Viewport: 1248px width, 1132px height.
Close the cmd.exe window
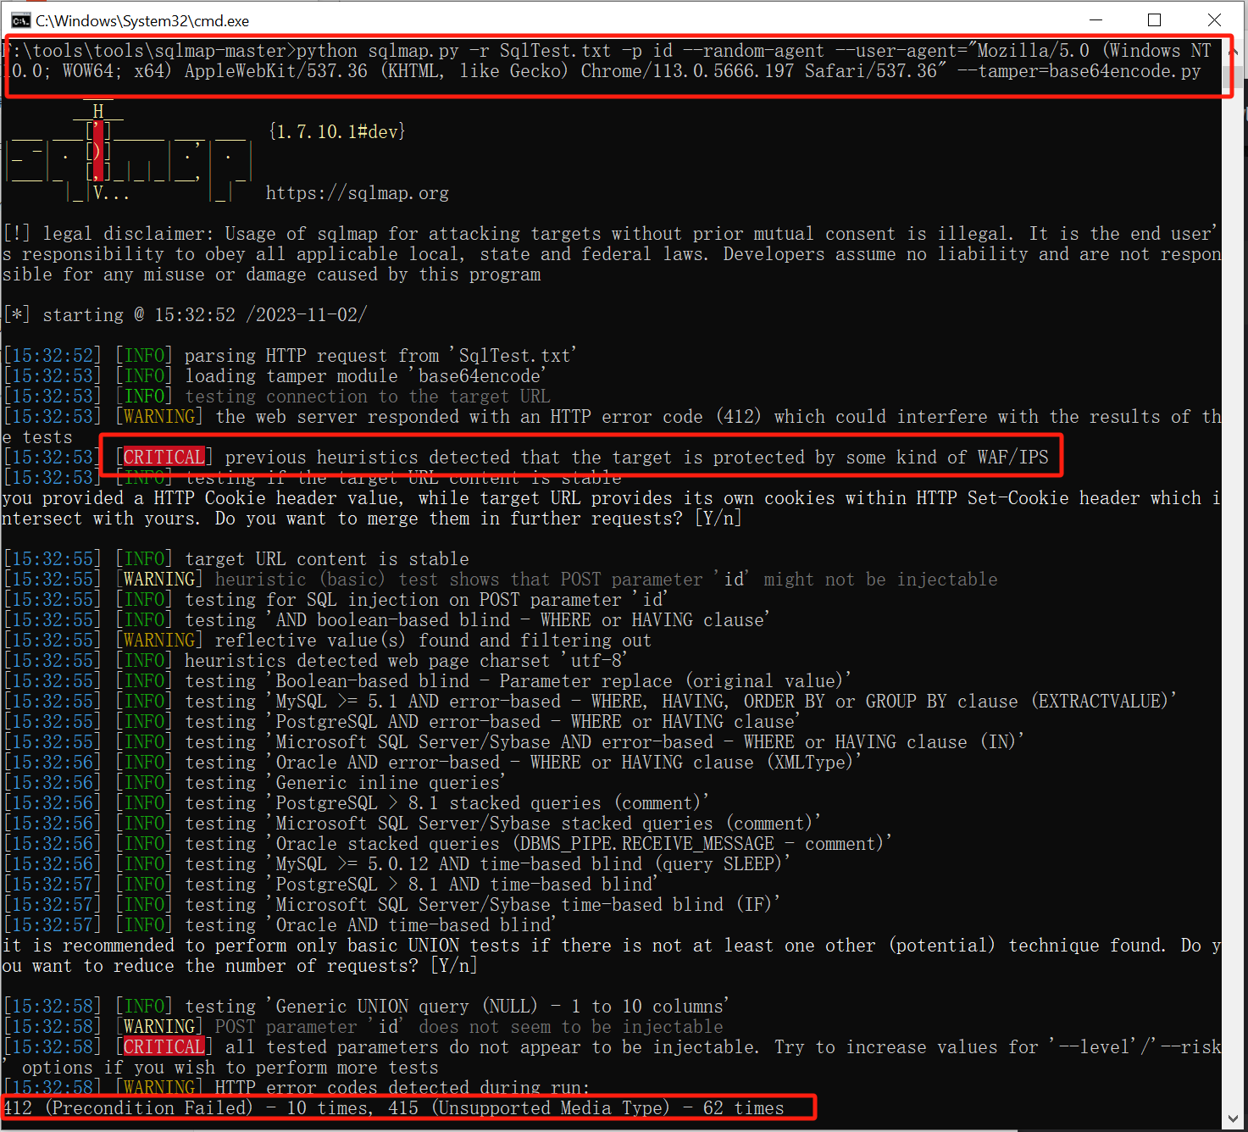pos(1214,20)
